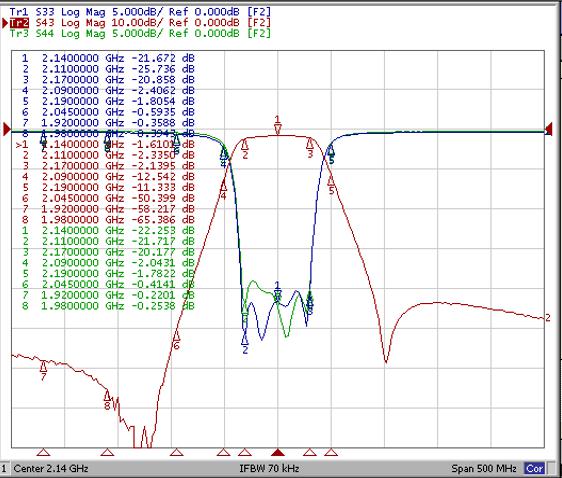
Task: Select the Tr1 S33 trace label
Action: 140,11
